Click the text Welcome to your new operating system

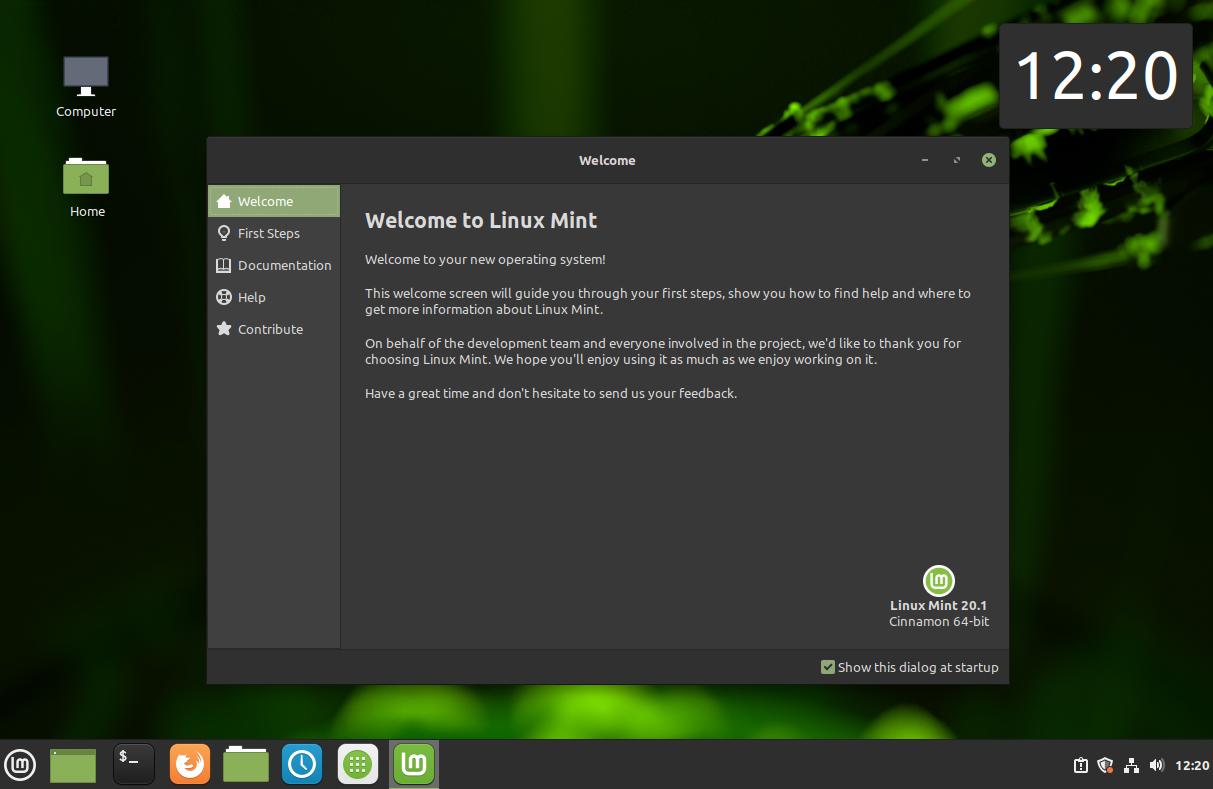coord(485,260)
